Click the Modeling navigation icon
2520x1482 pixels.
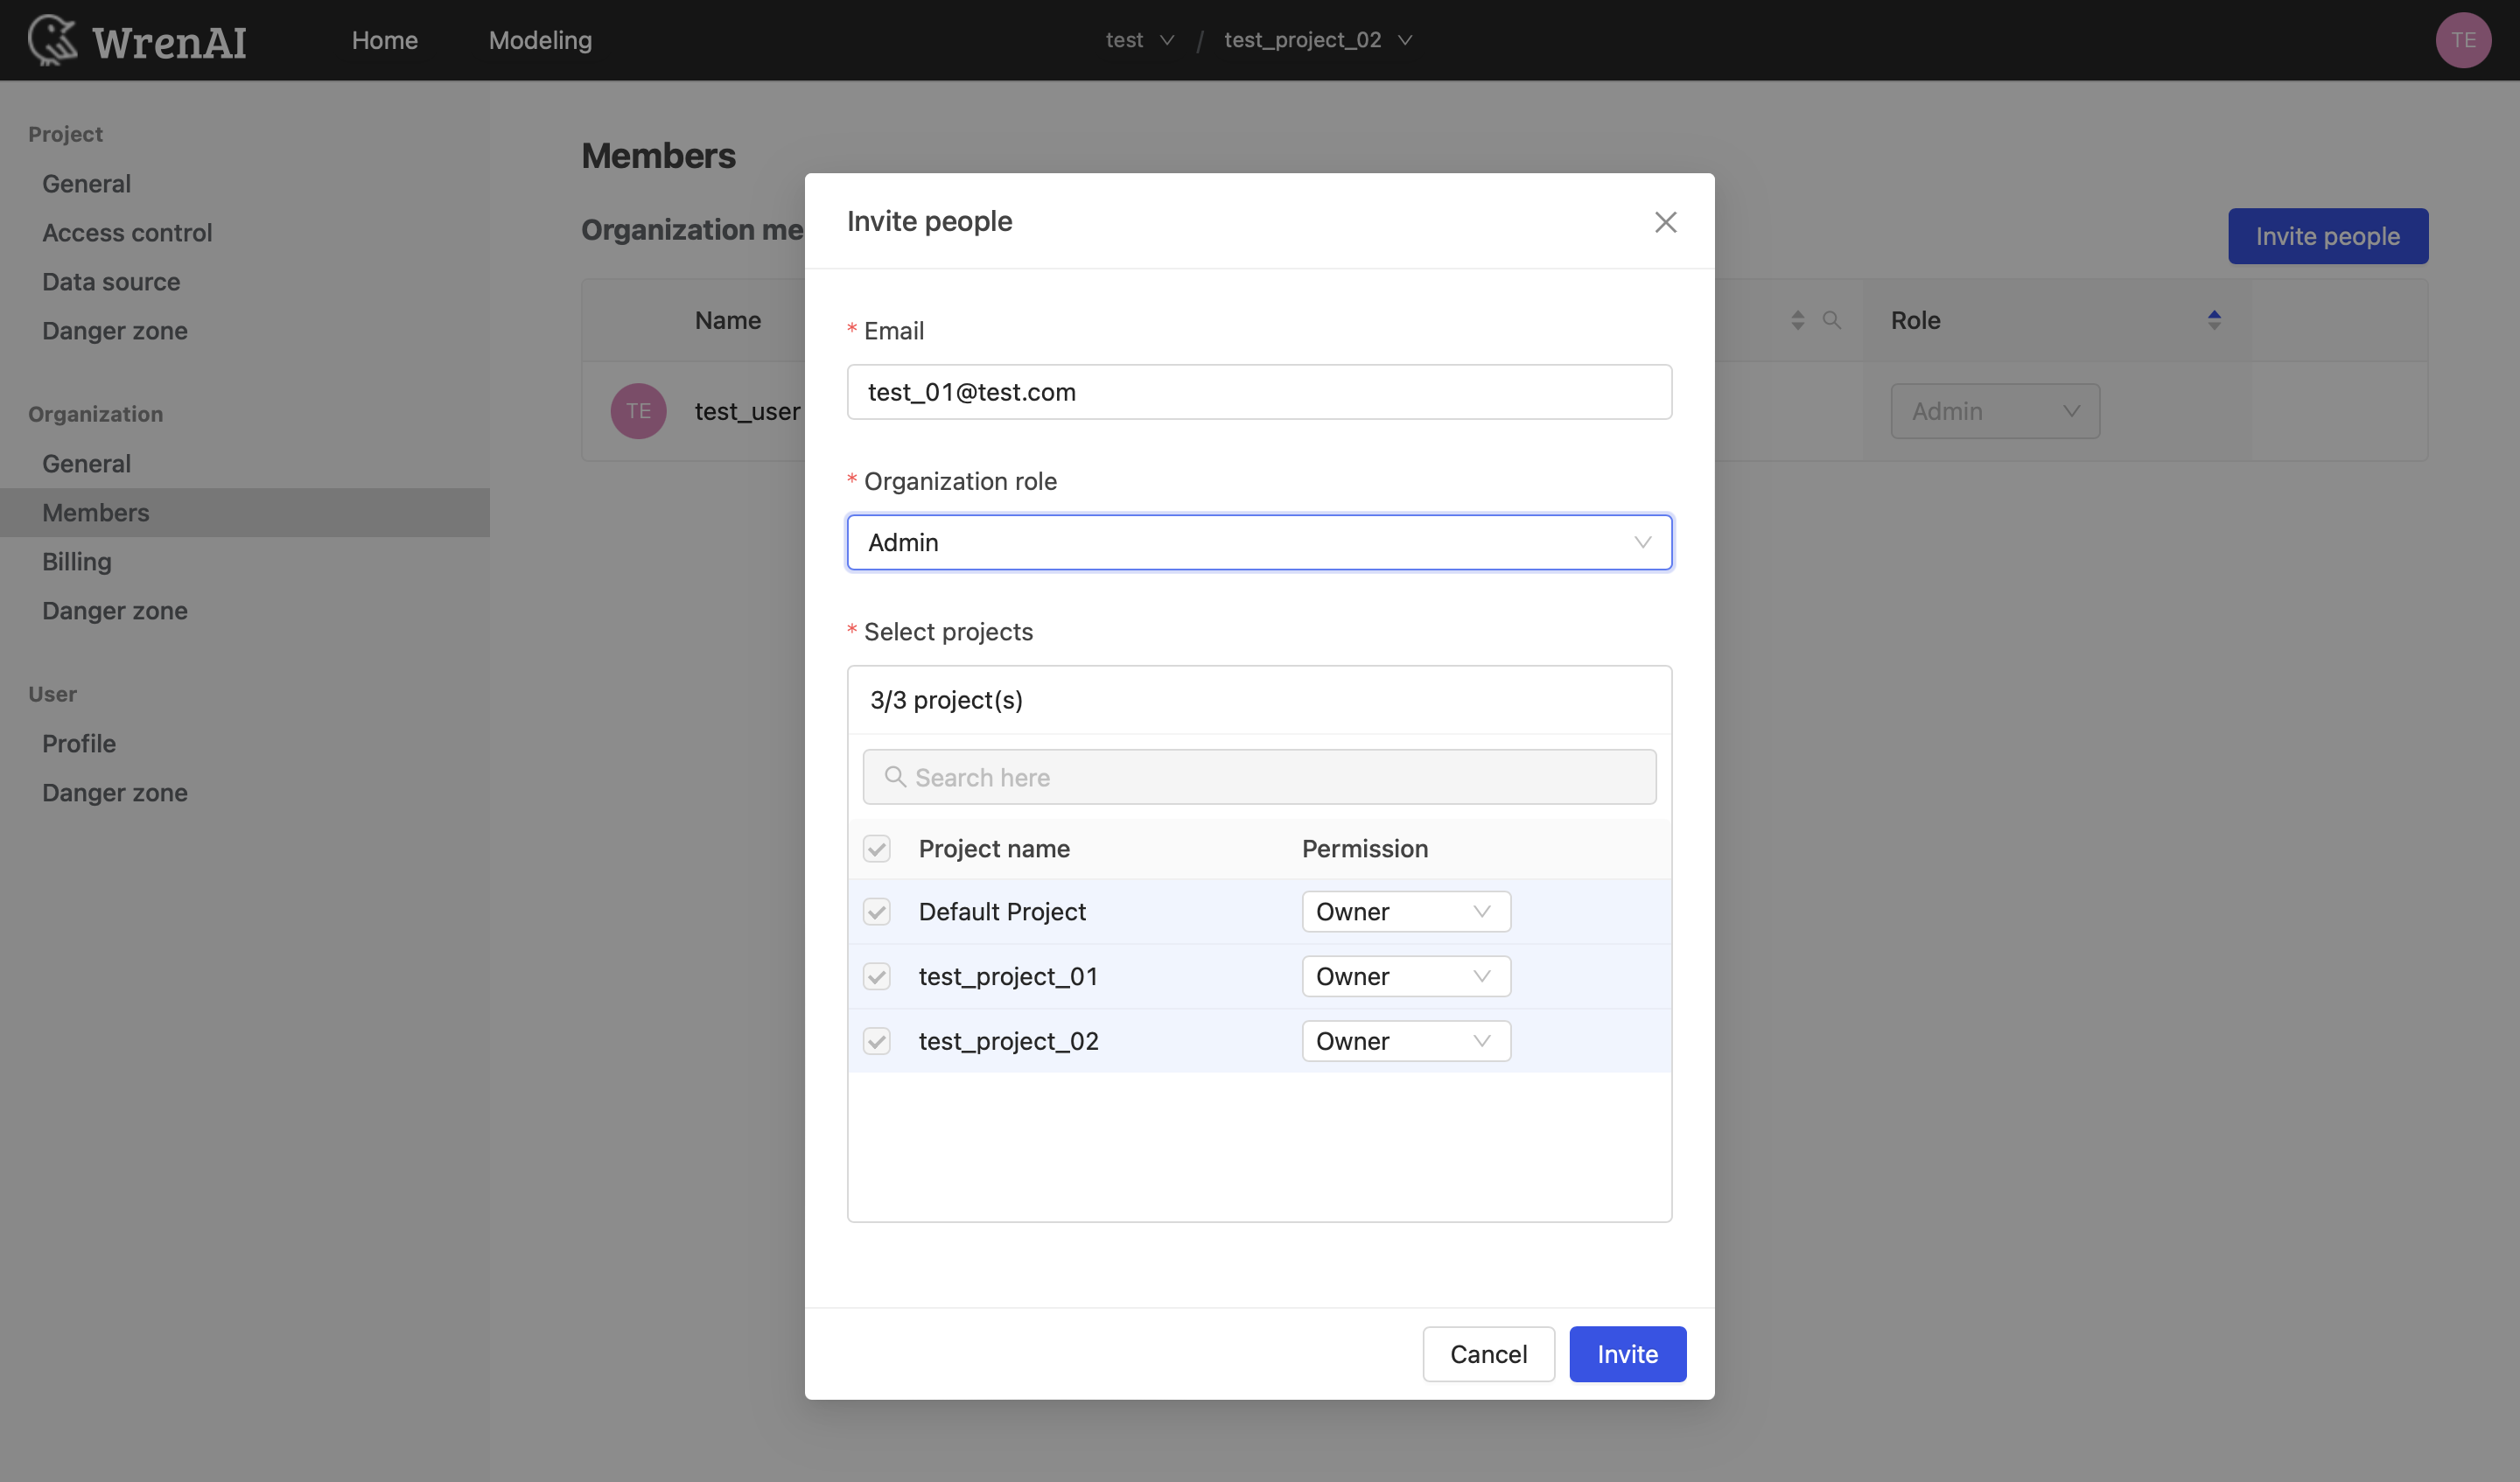coord(540,38)
